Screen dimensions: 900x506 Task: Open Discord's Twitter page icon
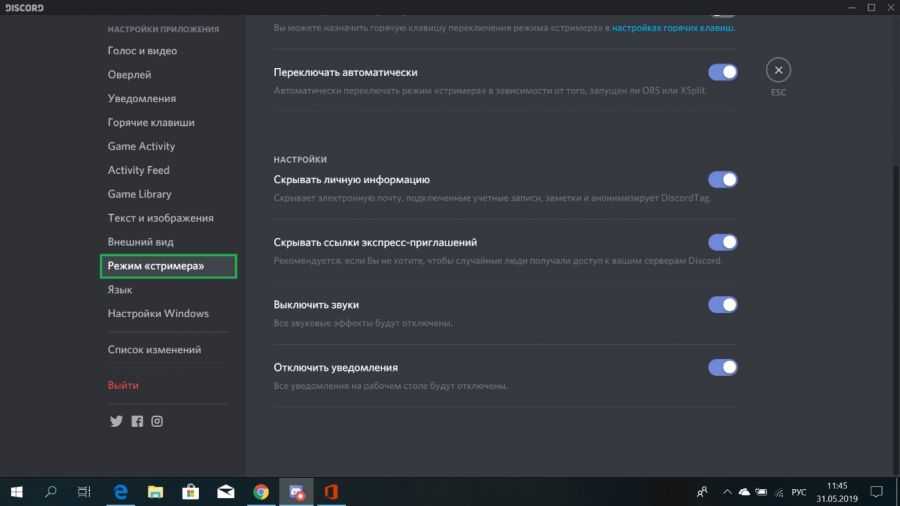(116, 421)
